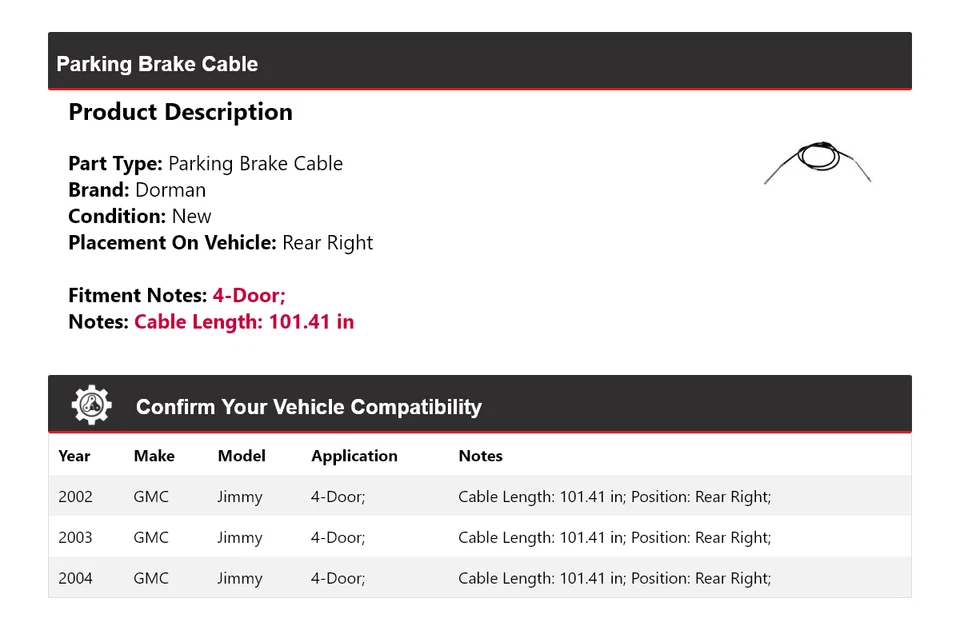Click the Condition: New line
This screenshot has height=630, width=960.
coord(140,216)
